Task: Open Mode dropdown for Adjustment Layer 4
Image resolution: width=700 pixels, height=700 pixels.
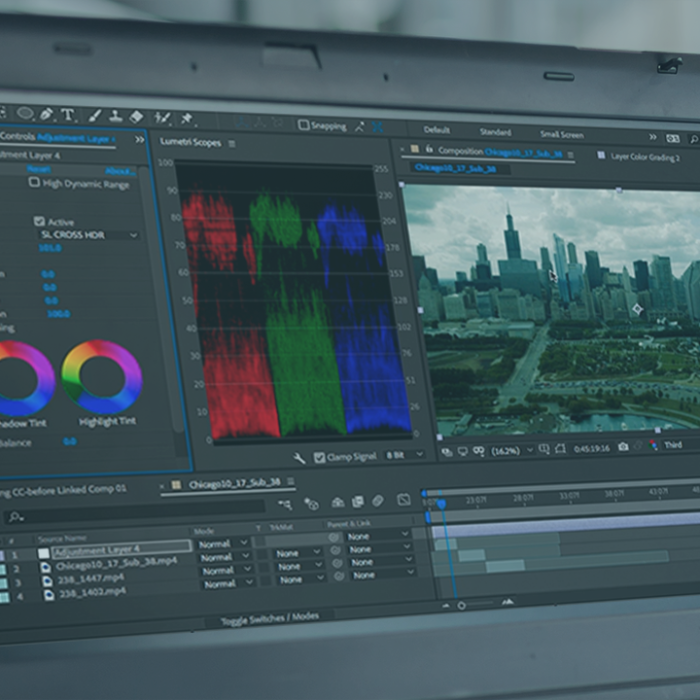Action: [223, 544]
